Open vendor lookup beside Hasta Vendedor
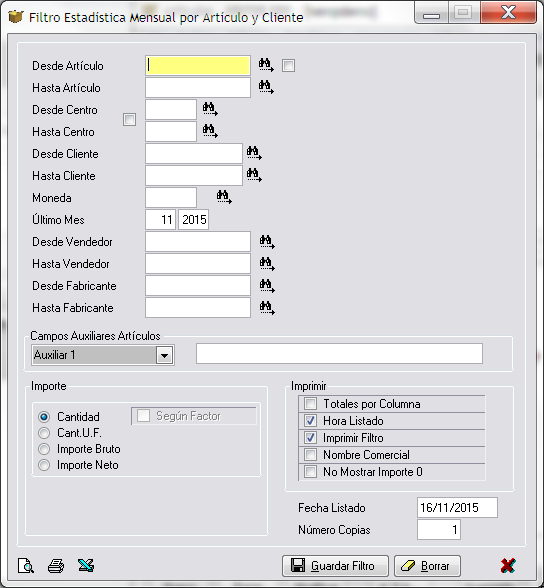The image size is (544, 588). coord(267,264)
